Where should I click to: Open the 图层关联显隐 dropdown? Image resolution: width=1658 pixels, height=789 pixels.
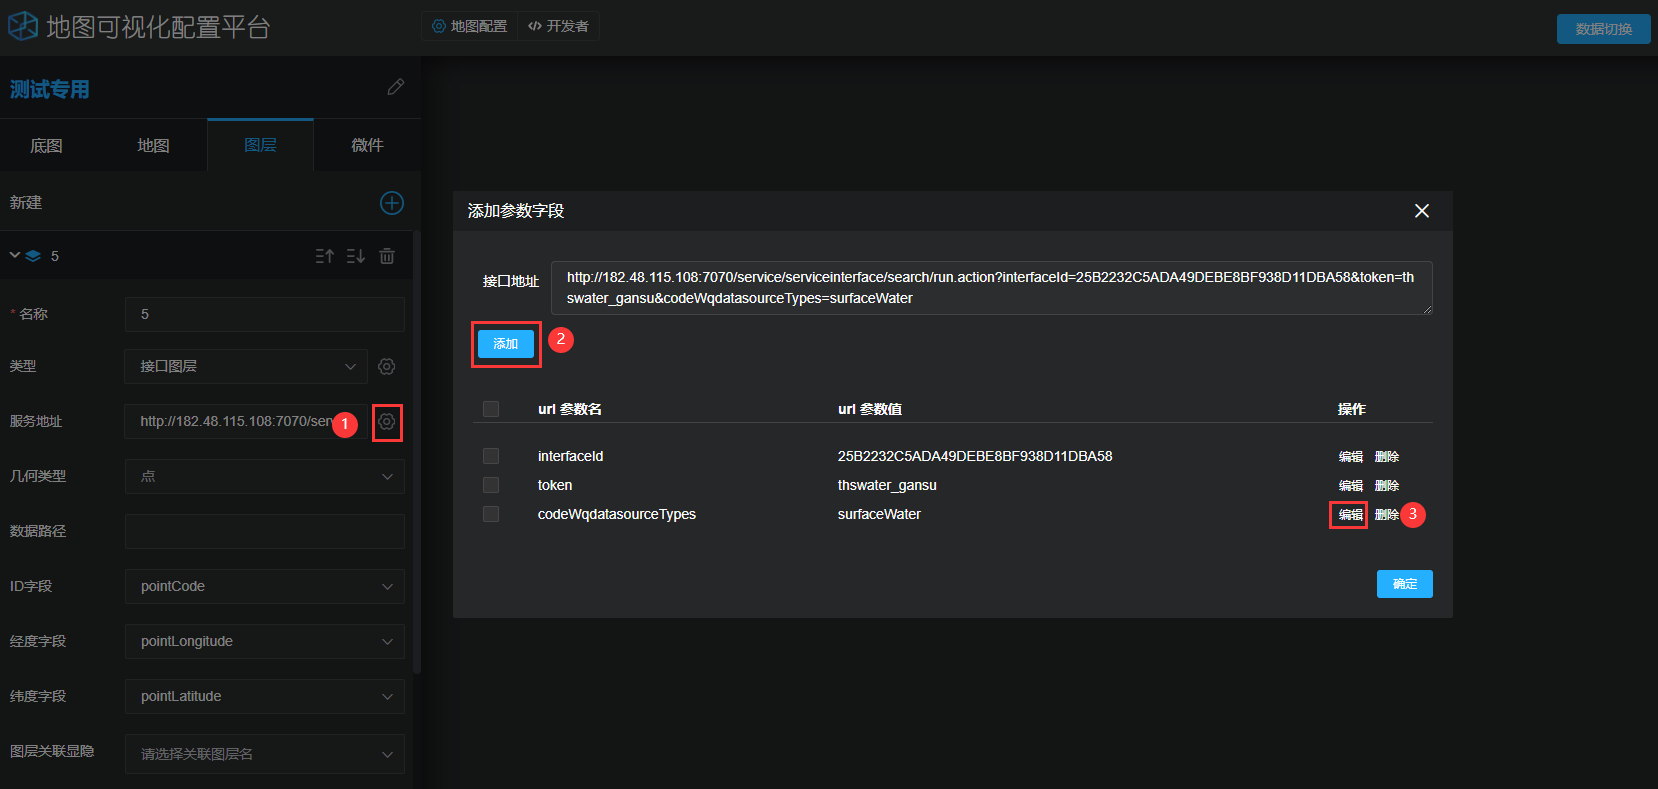point(265,754)
